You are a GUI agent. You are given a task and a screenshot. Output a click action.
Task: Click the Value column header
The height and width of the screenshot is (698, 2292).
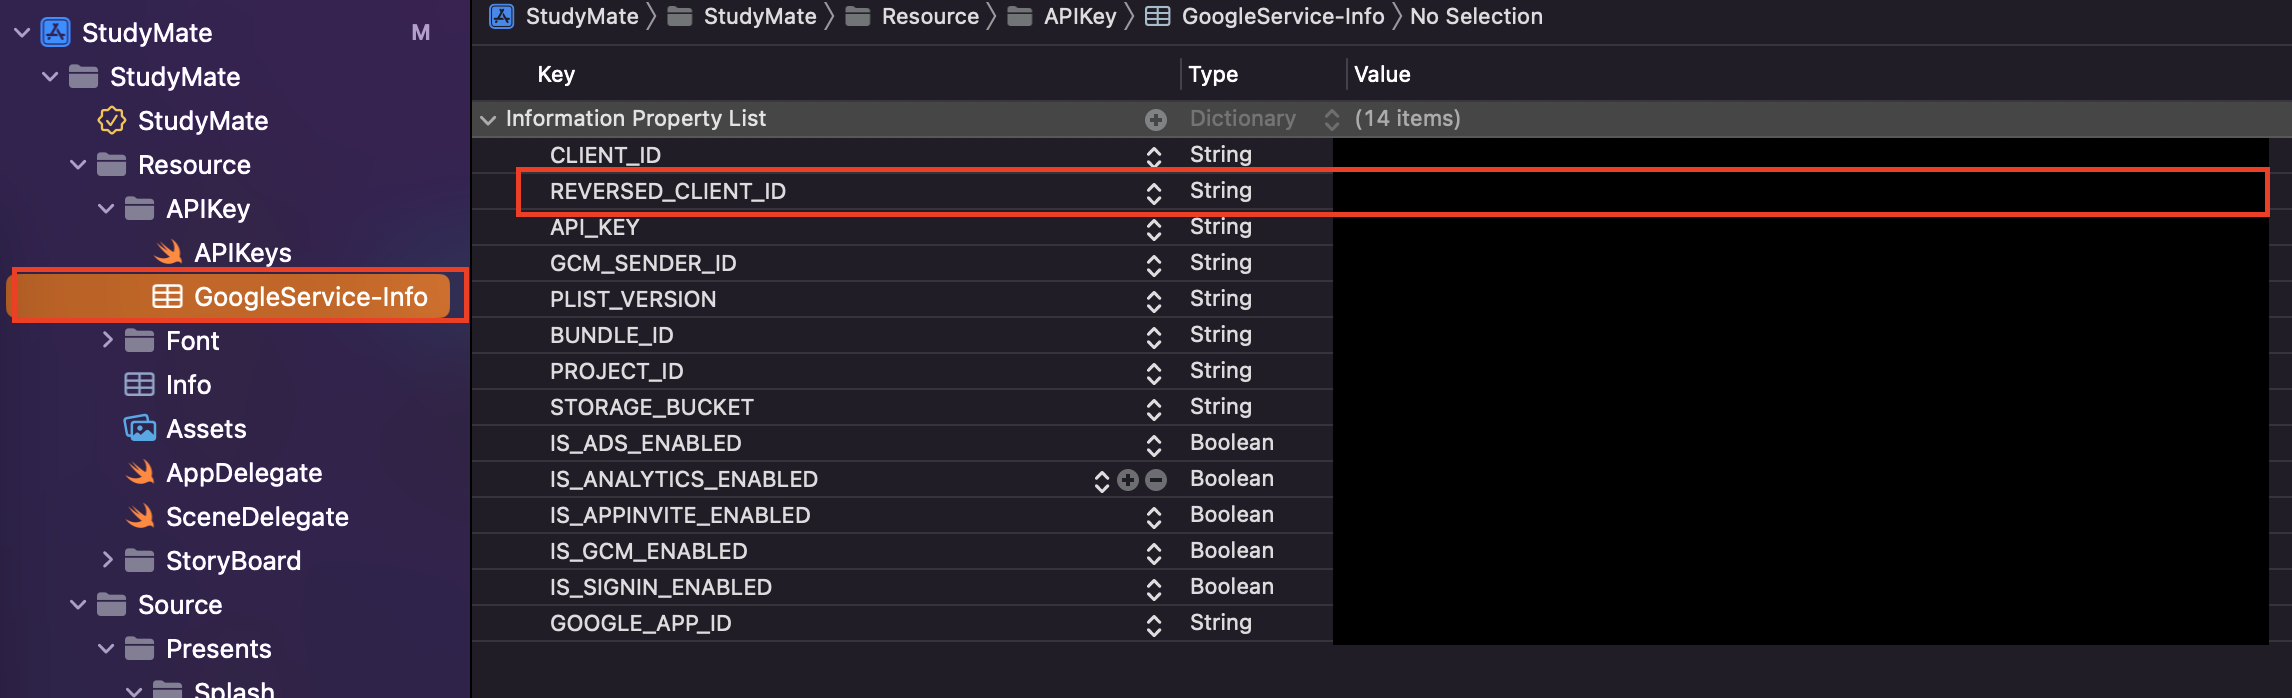click(1382, 74)
